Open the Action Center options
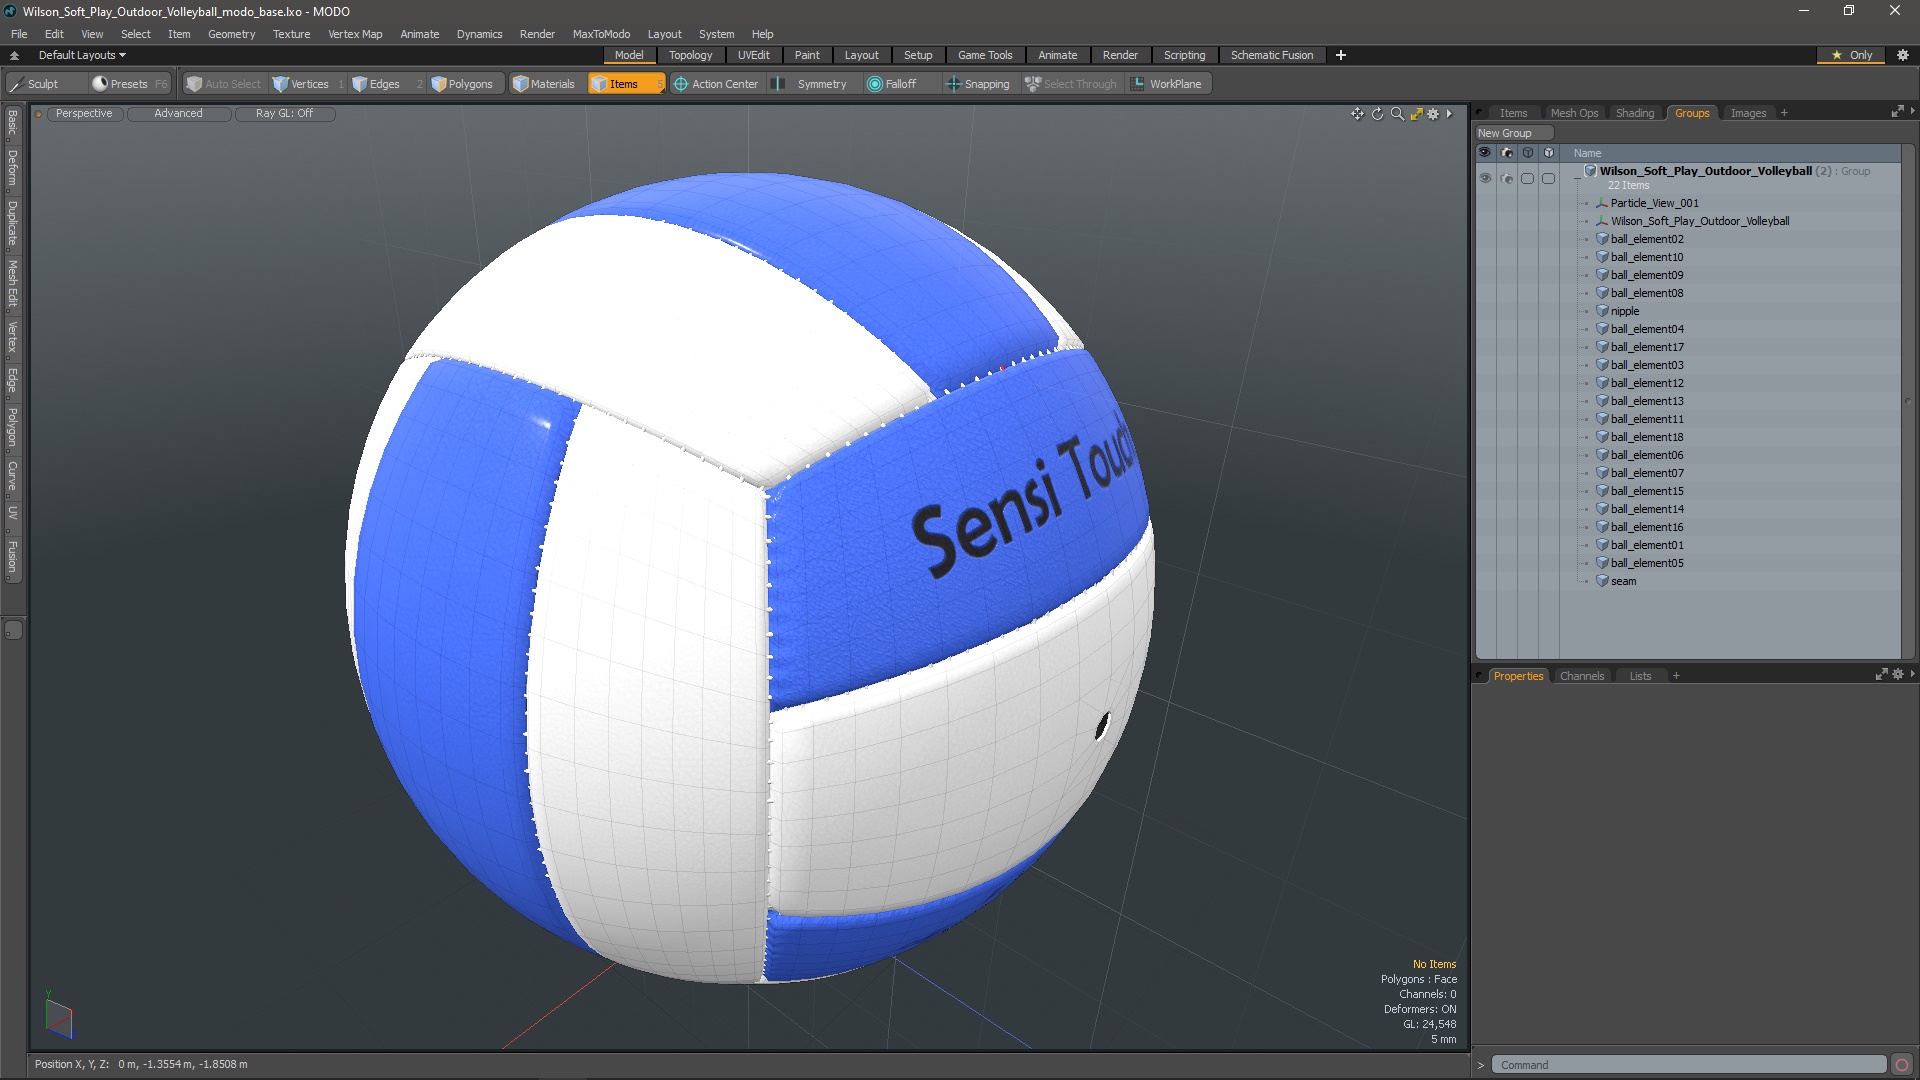1920x1080 pixels. [716, 84]
